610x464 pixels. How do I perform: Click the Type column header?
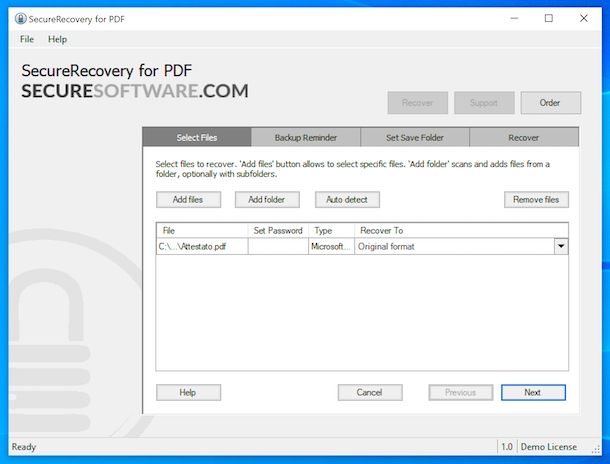[331, 230]
